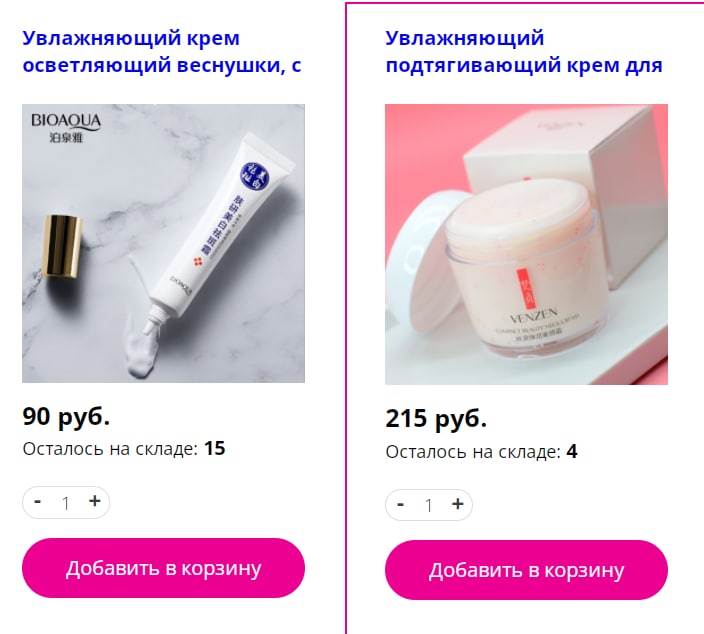Viewport: 704px width, 634px height.
Task: Click the gold cap in the BIOAQUA photo
Action: [62, 246]
